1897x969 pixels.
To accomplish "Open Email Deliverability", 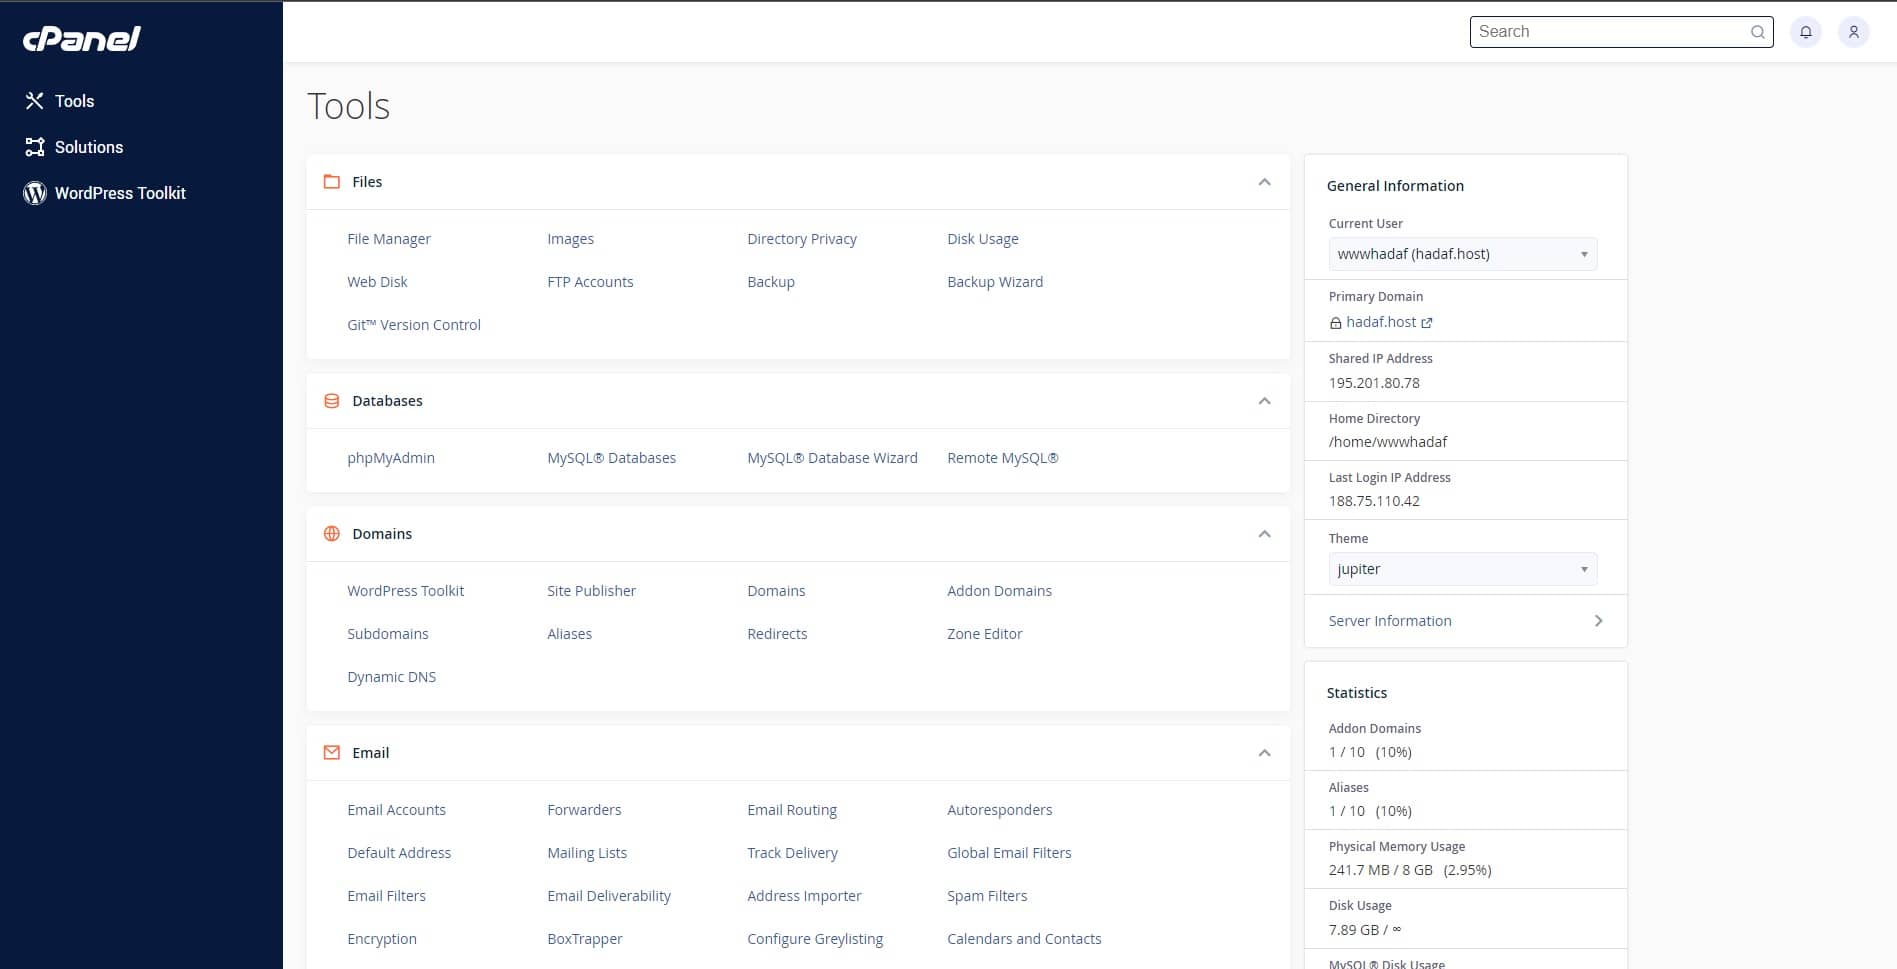I will click(609, 896).
